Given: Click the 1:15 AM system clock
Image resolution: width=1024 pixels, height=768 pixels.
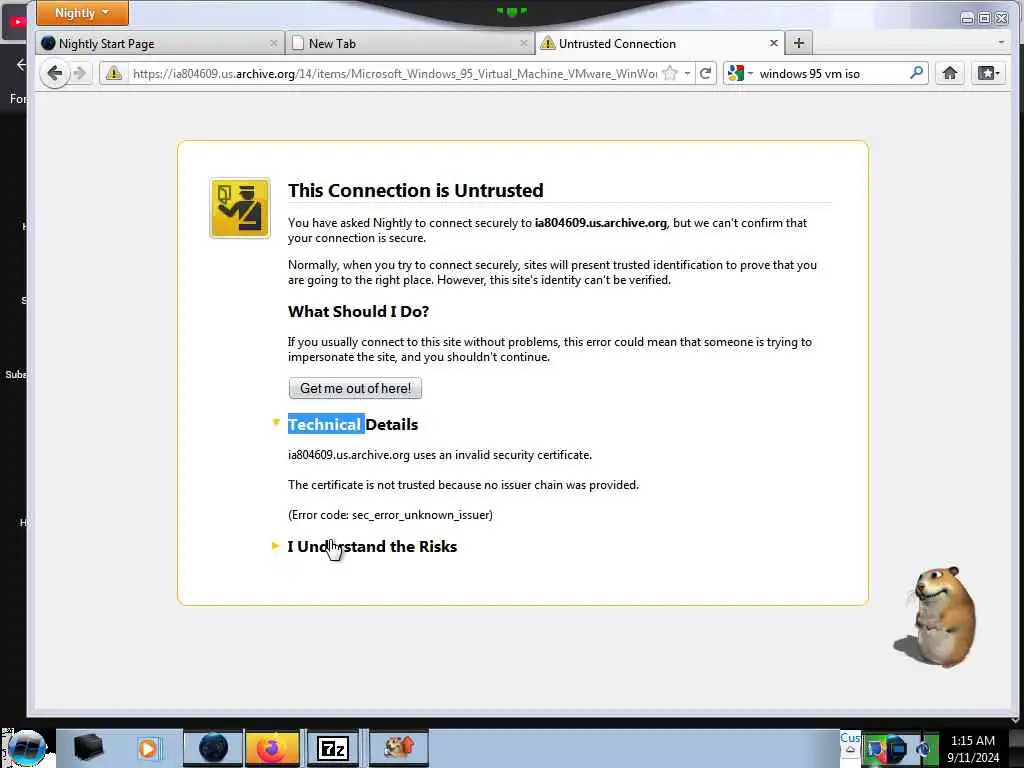Looking at the screenshot, I should [x=973, y=741].
